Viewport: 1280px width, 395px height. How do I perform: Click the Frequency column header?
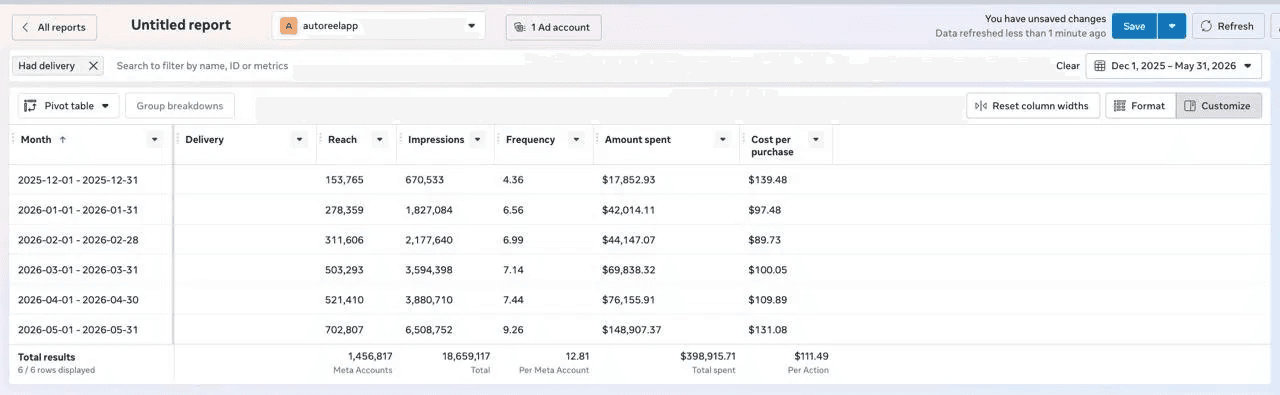pos(530,140)
